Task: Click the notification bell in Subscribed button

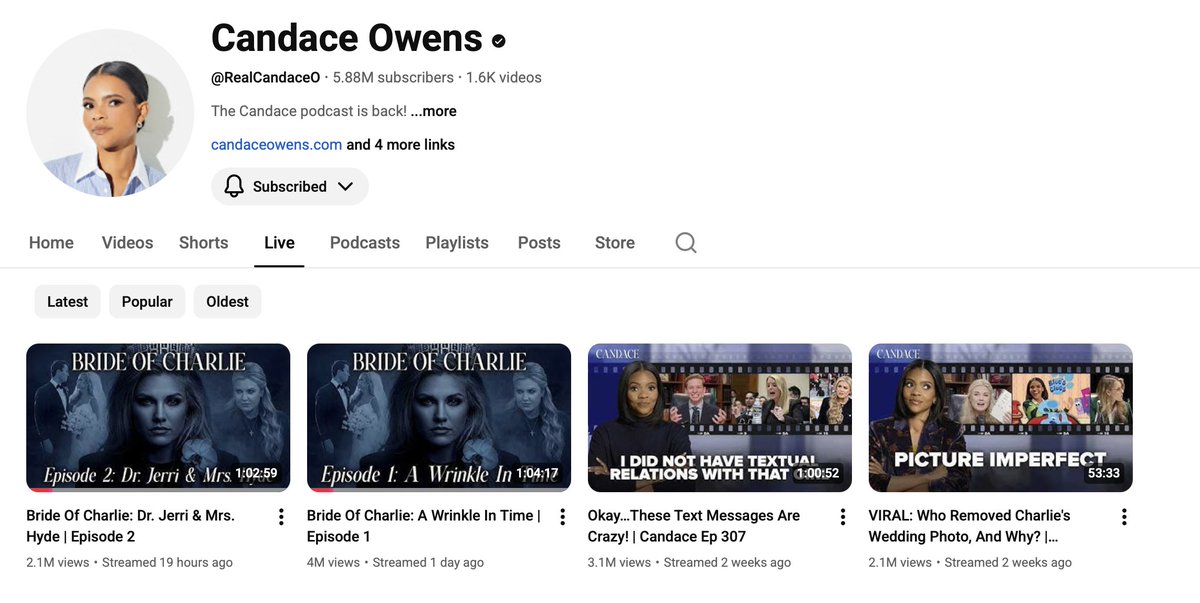Action: point(234,186)
